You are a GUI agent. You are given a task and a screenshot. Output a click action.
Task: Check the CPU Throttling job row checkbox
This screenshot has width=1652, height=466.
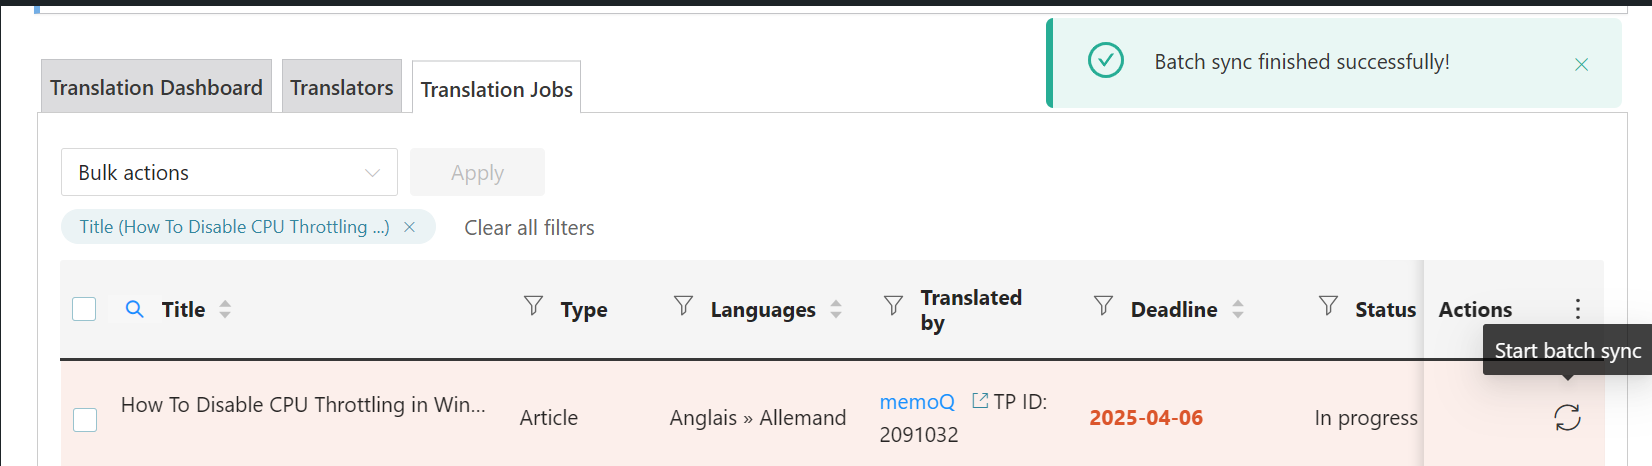click(85, 420)
